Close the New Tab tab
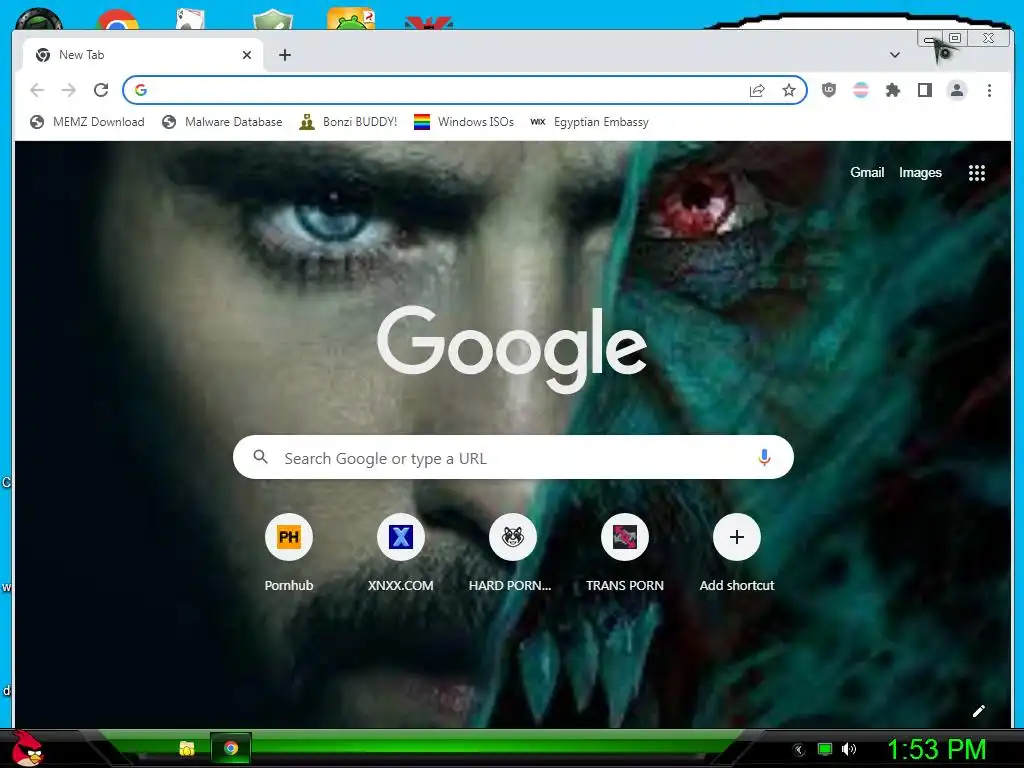 click(x=246, y=55)
